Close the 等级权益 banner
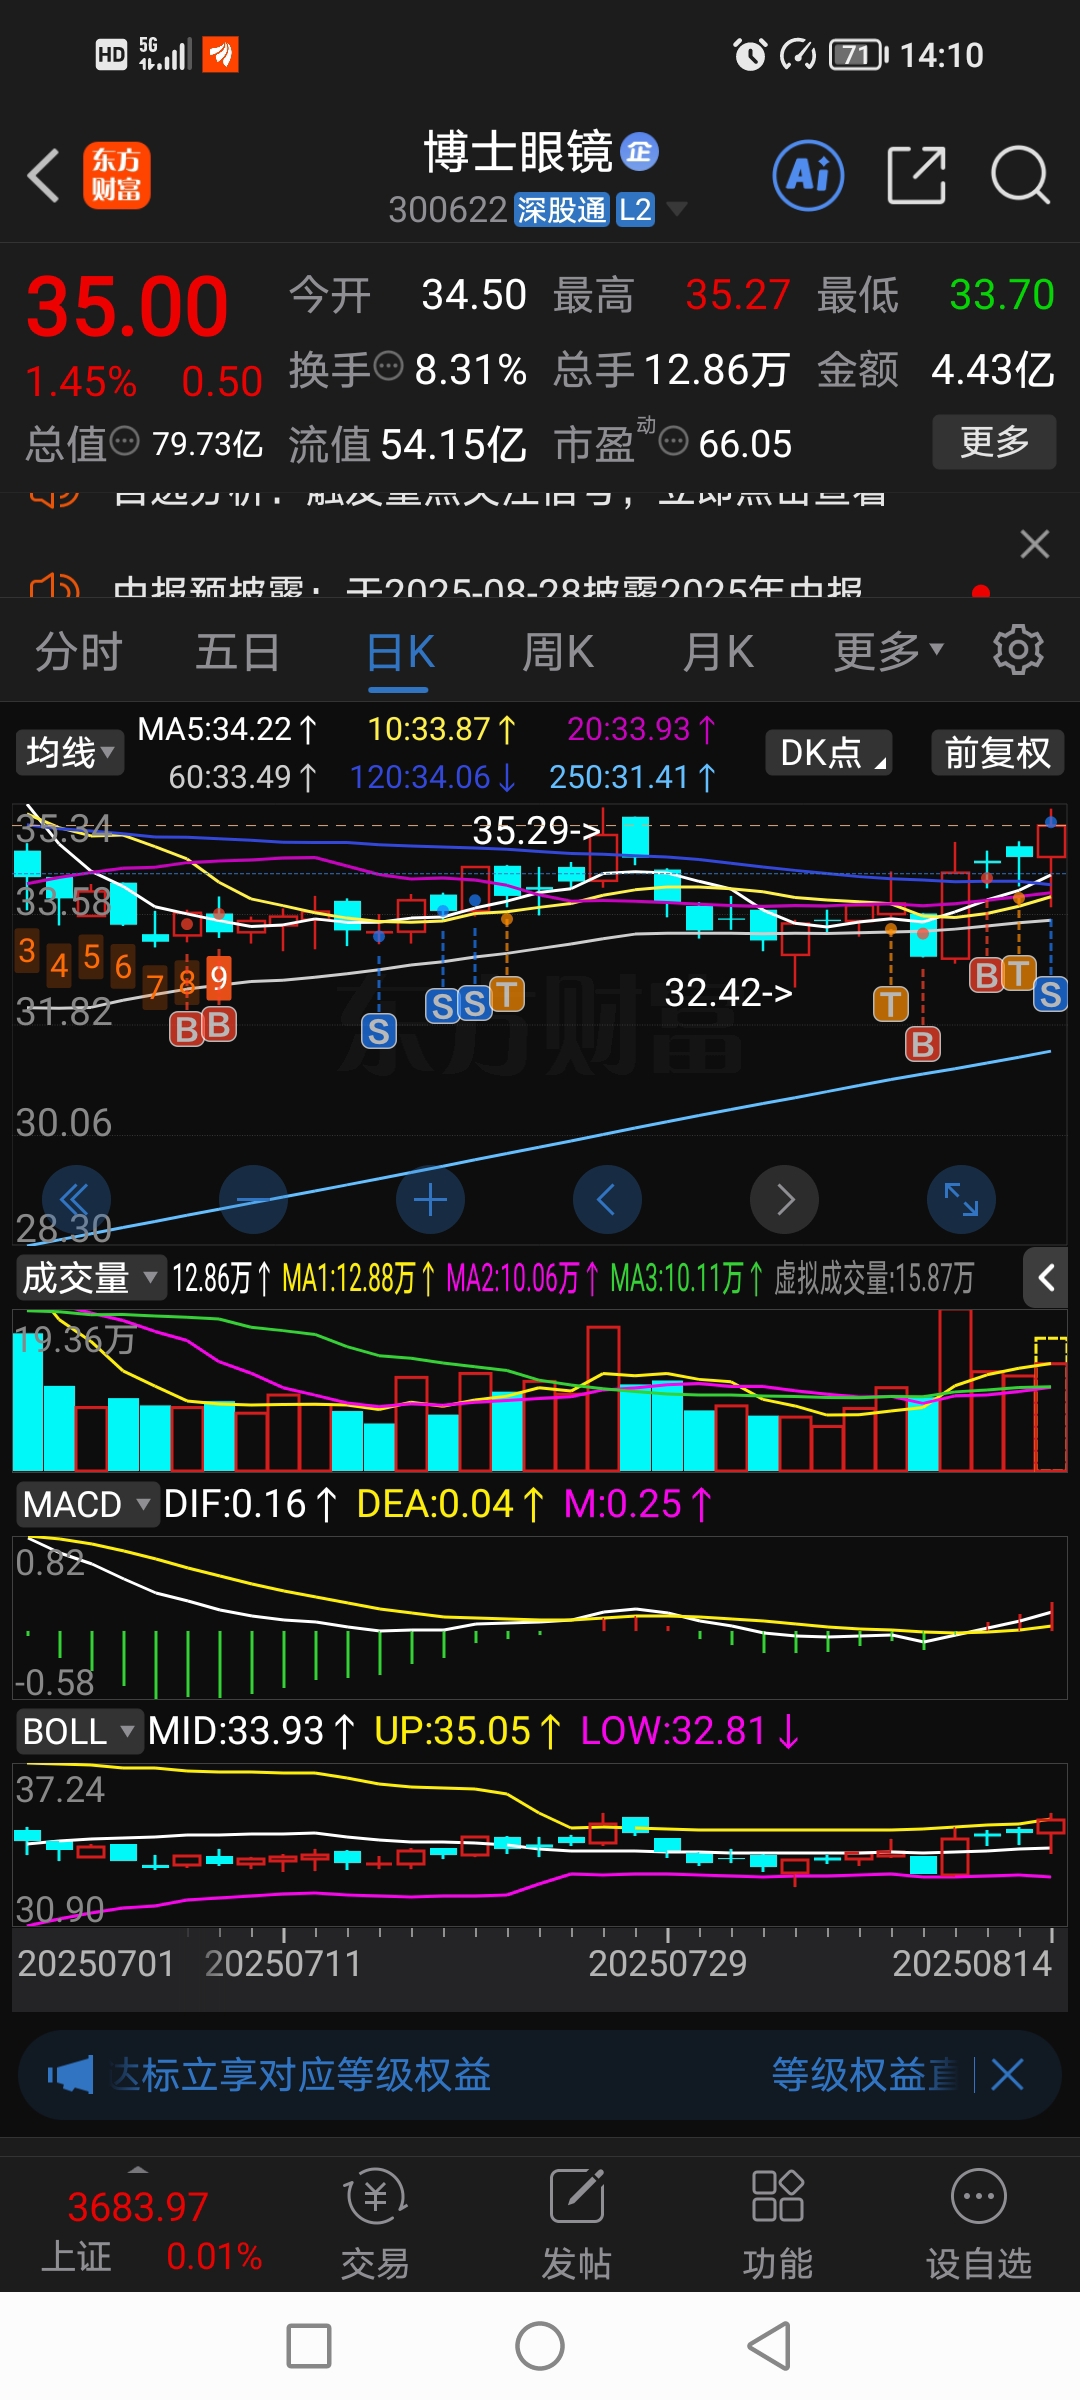The width and height of the screenshot is (1080, 2400). 1007,2075
